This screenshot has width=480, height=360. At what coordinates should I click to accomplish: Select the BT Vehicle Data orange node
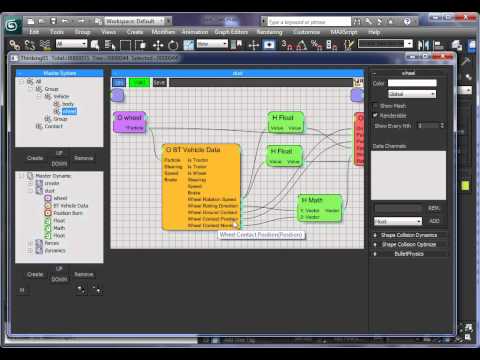(x=201, y=187)
